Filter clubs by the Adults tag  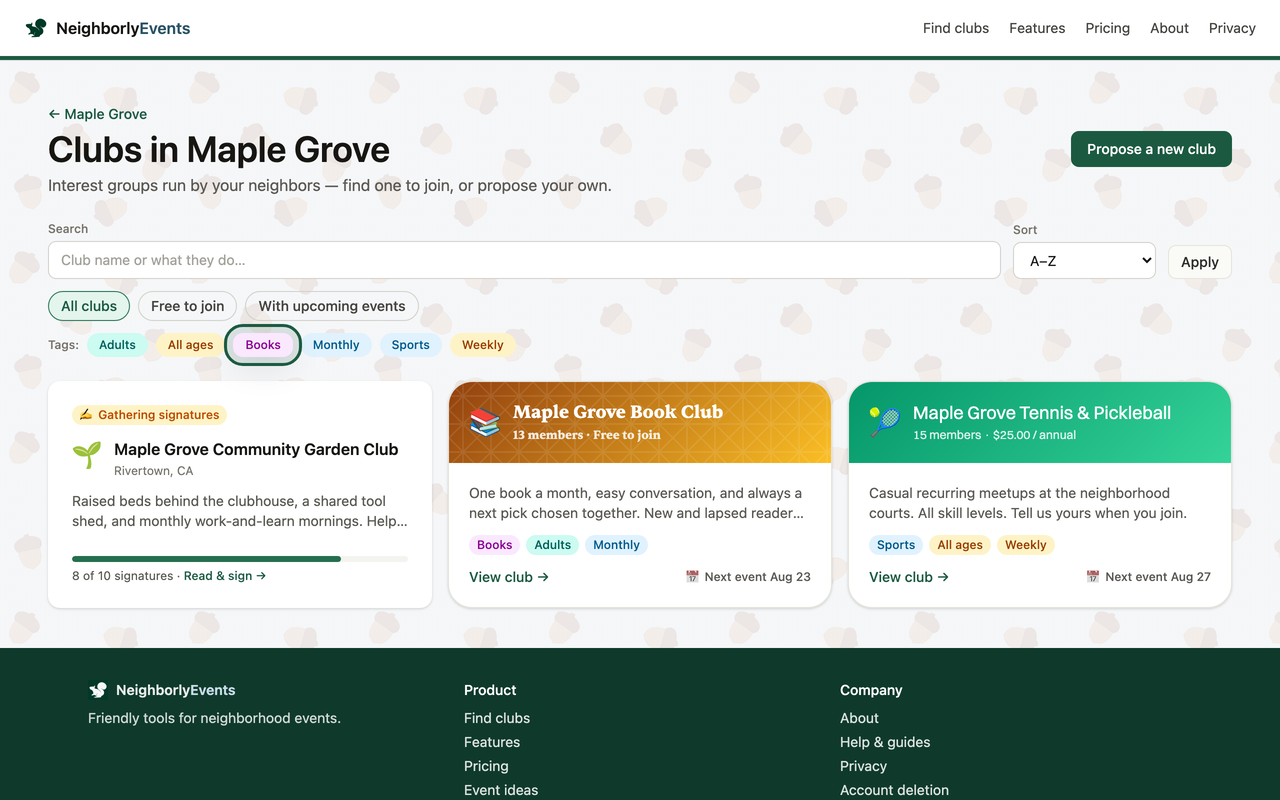(117, 345)
